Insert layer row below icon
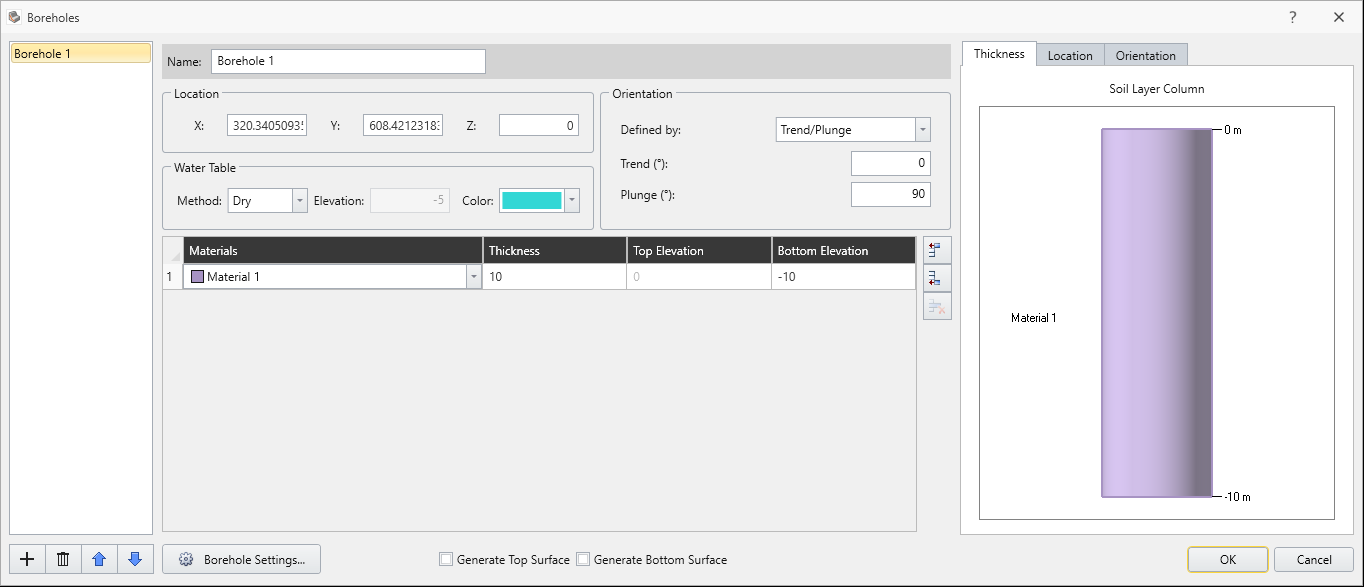 click(937, 278)
